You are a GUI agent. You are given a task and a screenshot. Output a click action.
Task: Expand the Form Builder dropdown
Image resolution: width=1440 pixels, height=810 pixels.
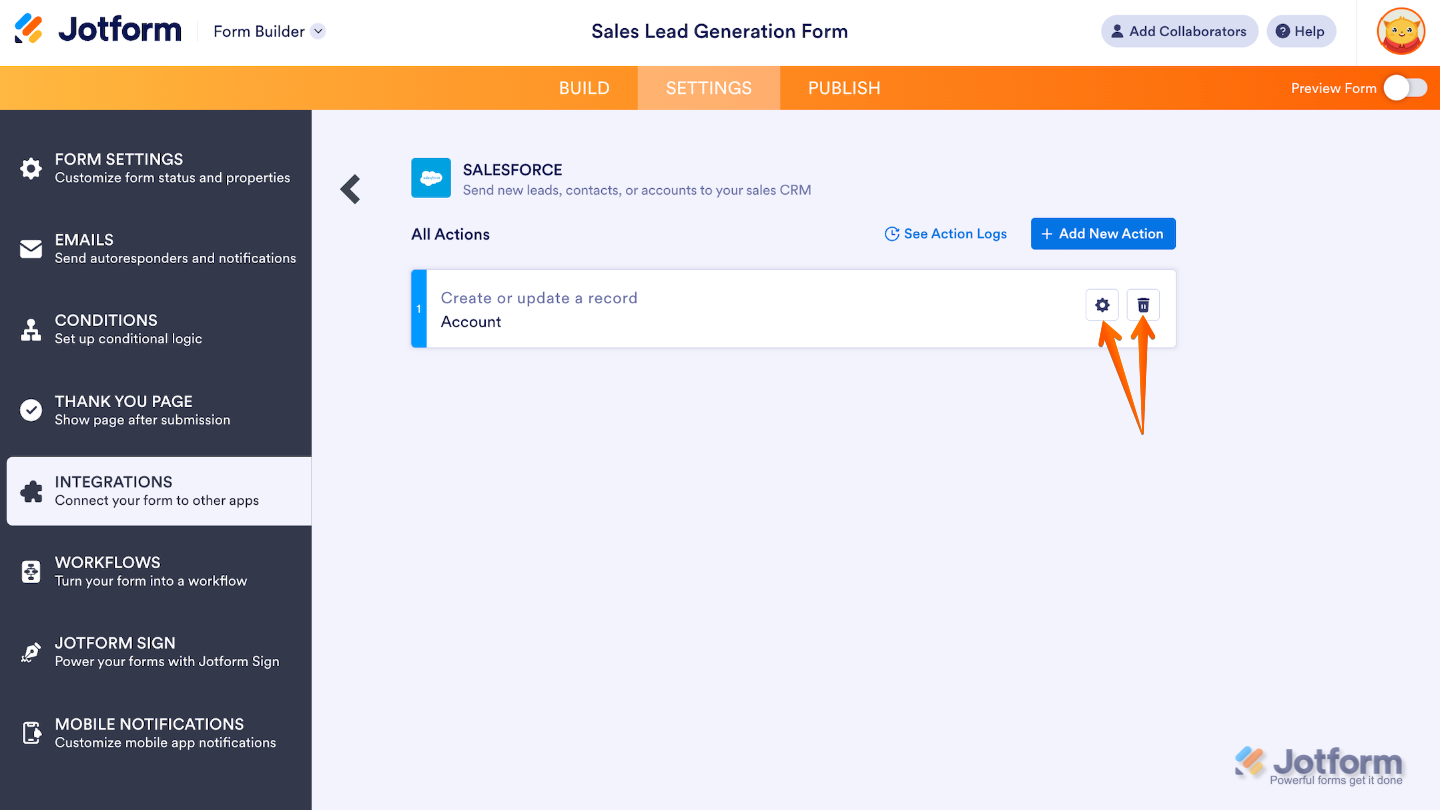click(318, 31)
